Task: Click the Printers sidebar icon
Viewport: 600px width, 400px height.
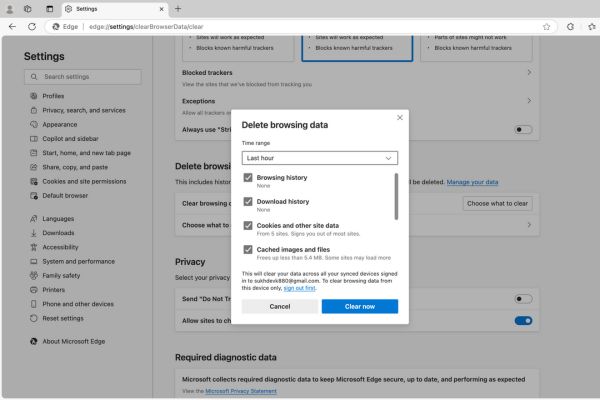Action: [34, 290]
